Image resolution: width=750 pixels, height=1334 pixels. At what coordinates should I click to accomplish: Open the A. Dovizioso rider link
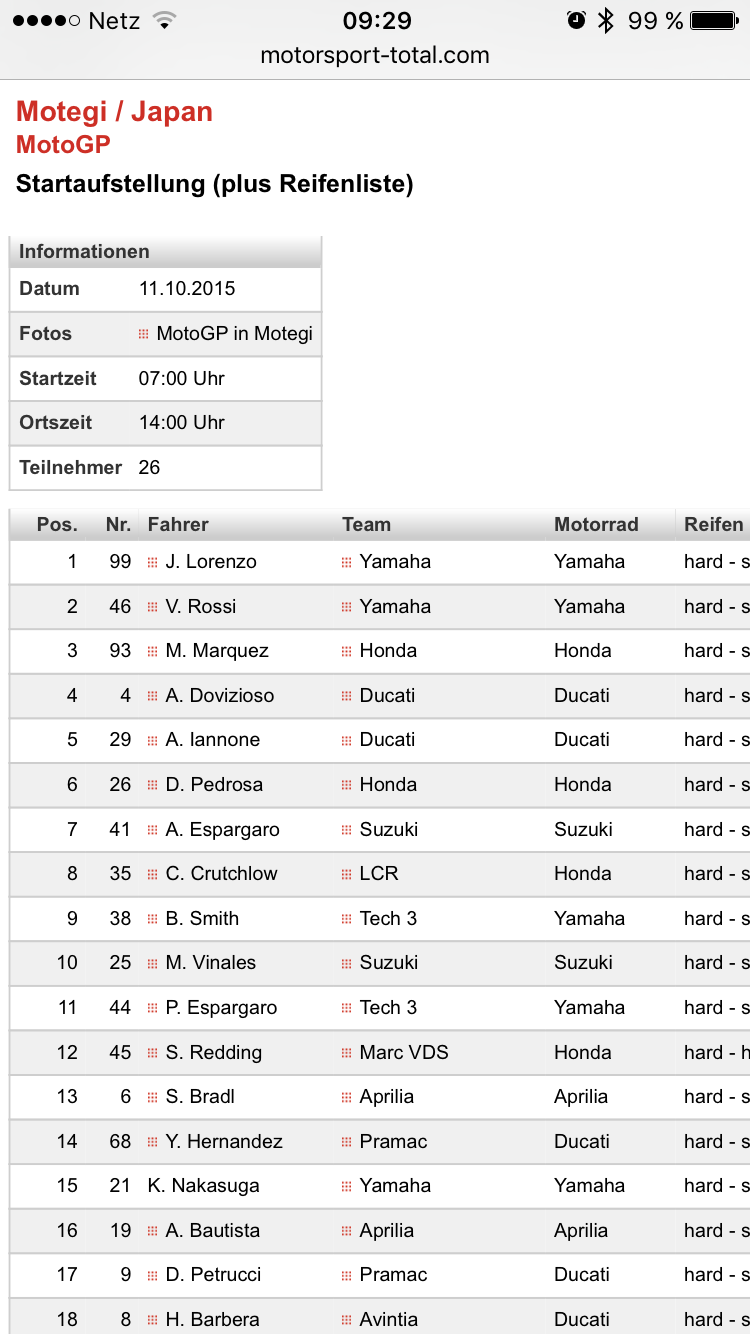[219, 696]
